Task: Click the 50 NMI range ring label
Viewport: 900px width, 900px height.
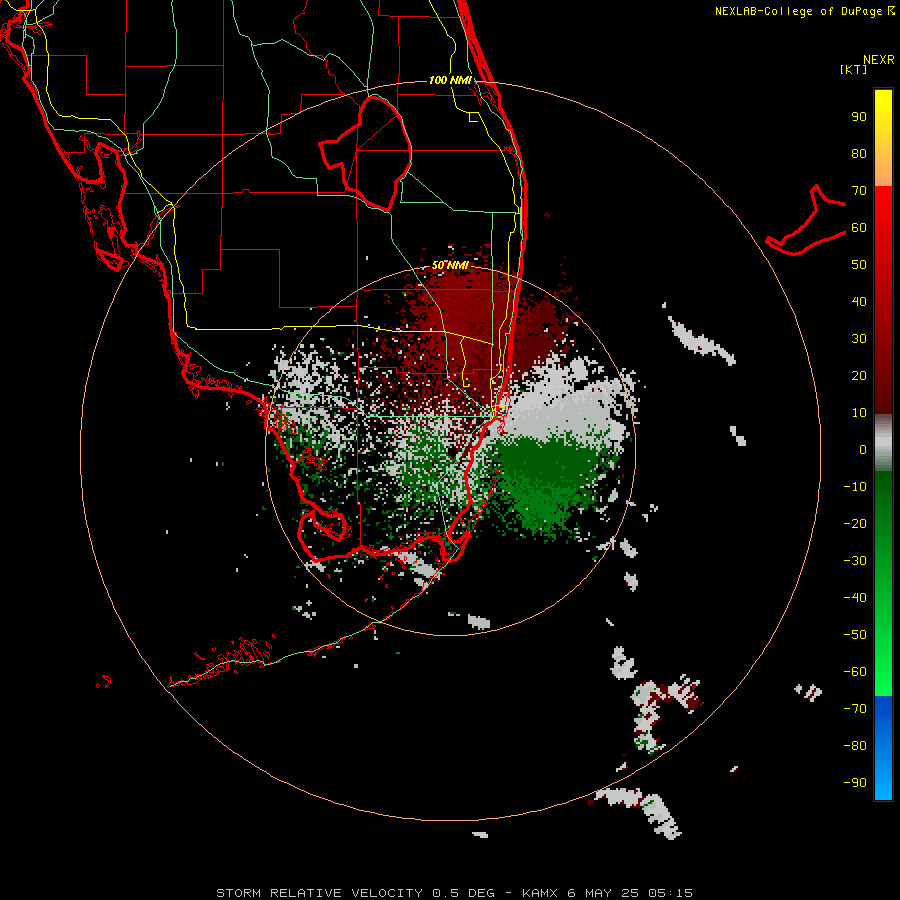Action: (x=451, y=265)
